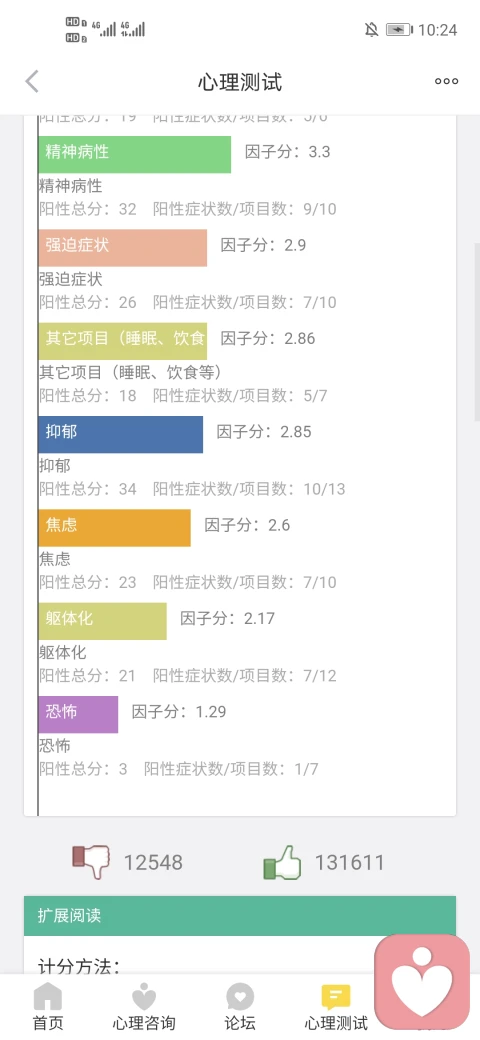Select the orange 焦虑 bar
The width and height of the screenshot is (480, 1040).
click(115, 528)
